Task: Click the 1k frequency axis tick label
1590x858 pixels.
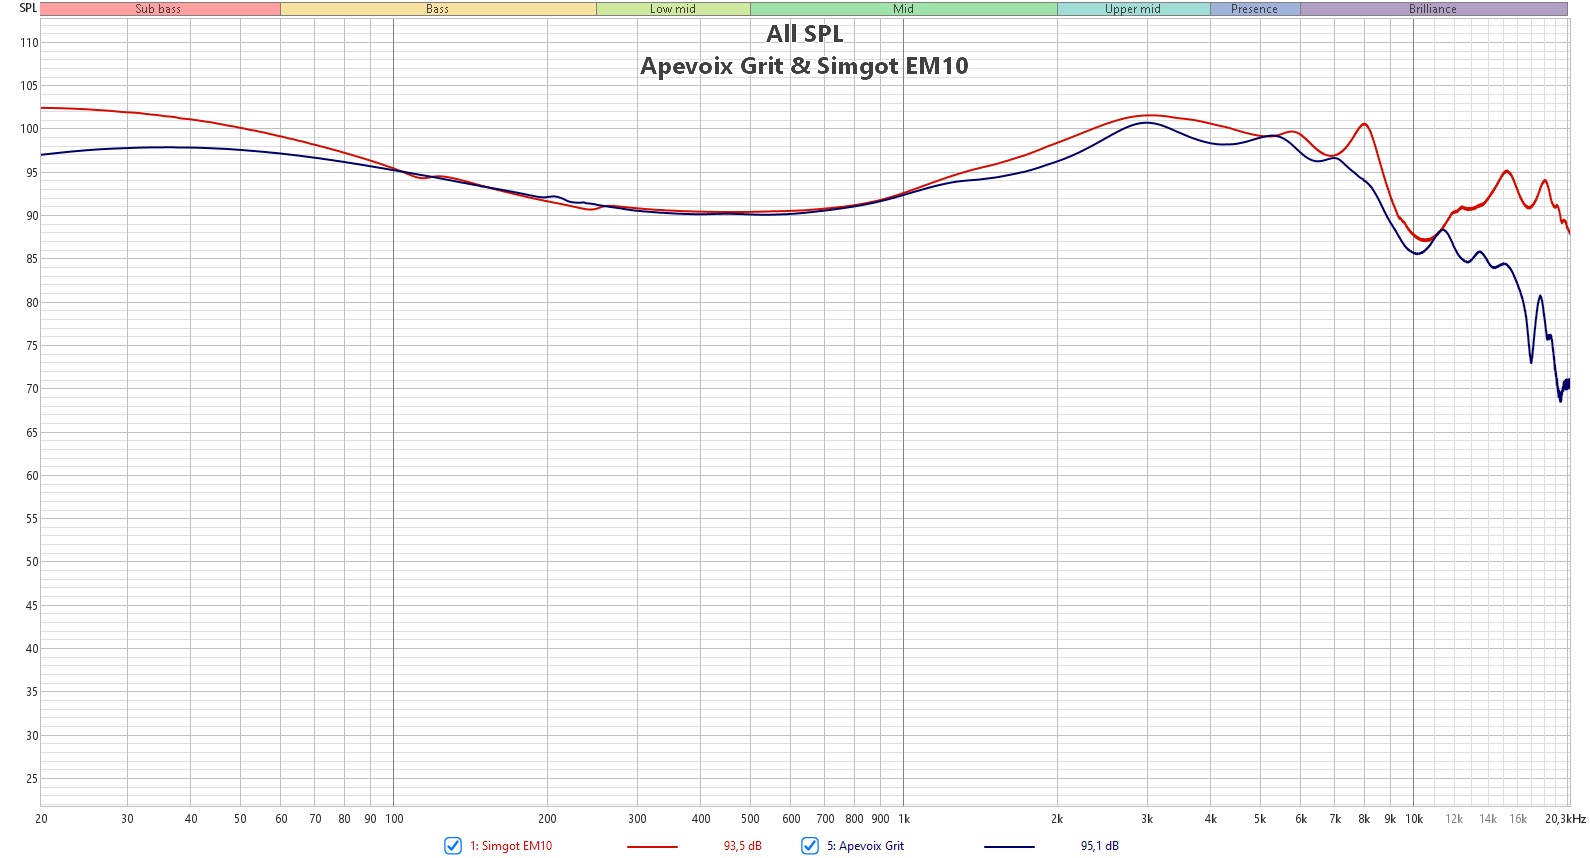Action: point(904,819)
